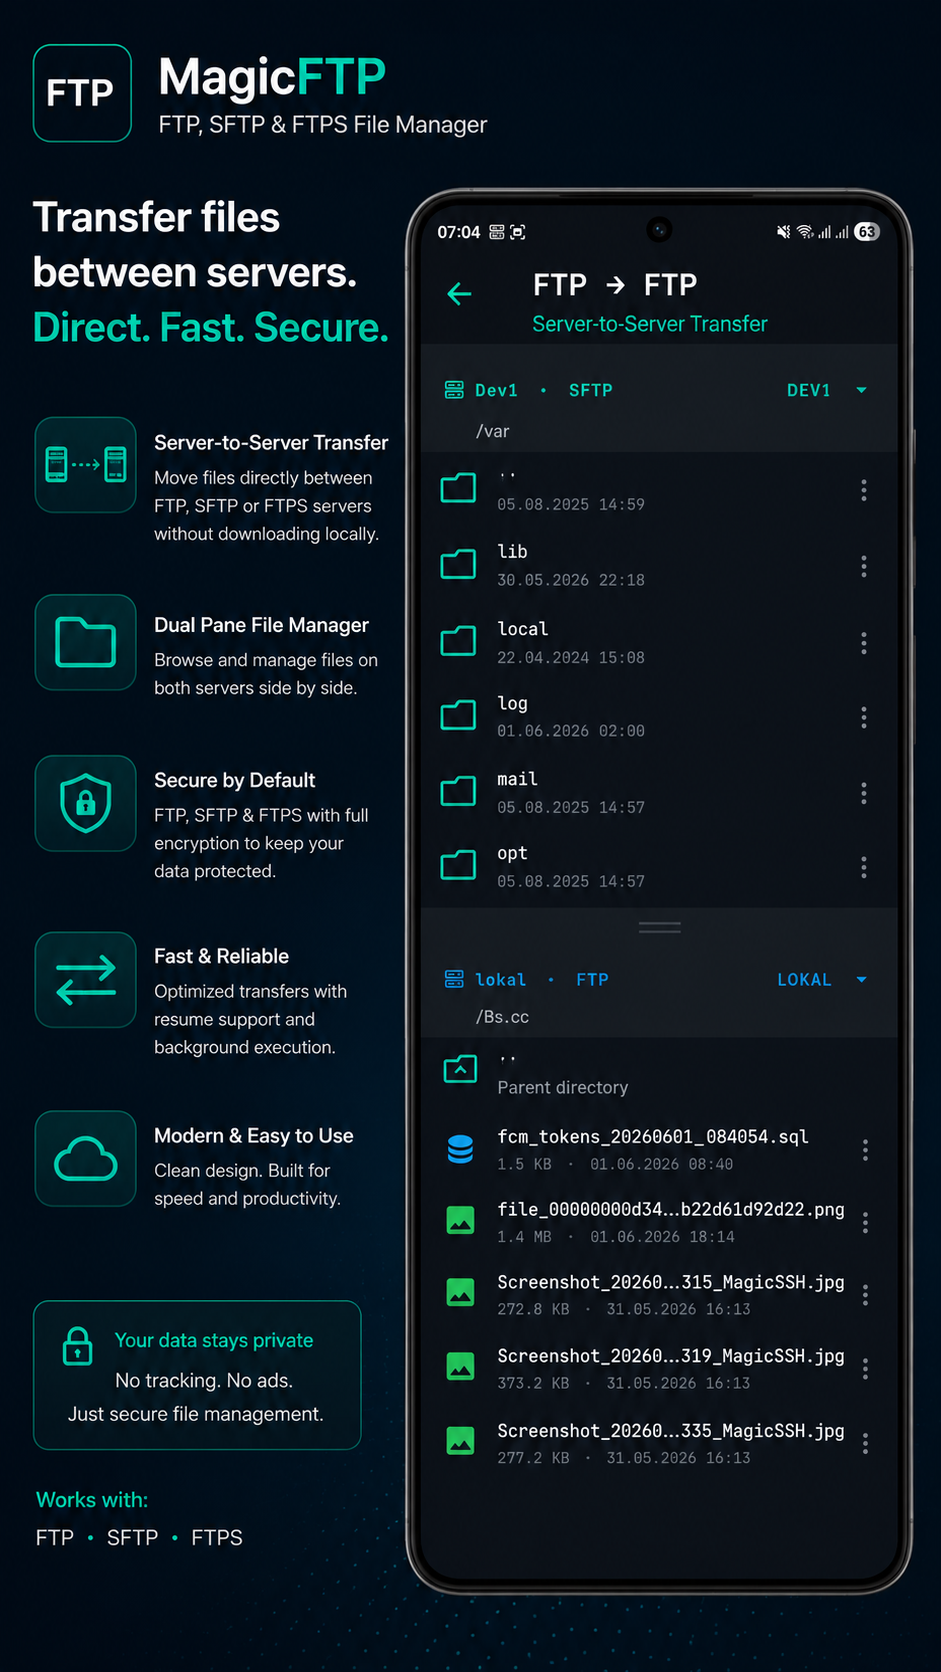The width and height of the screenshot is (941, 1672).
Task: Open the opt folder icon
Action: tap(459, 865)
